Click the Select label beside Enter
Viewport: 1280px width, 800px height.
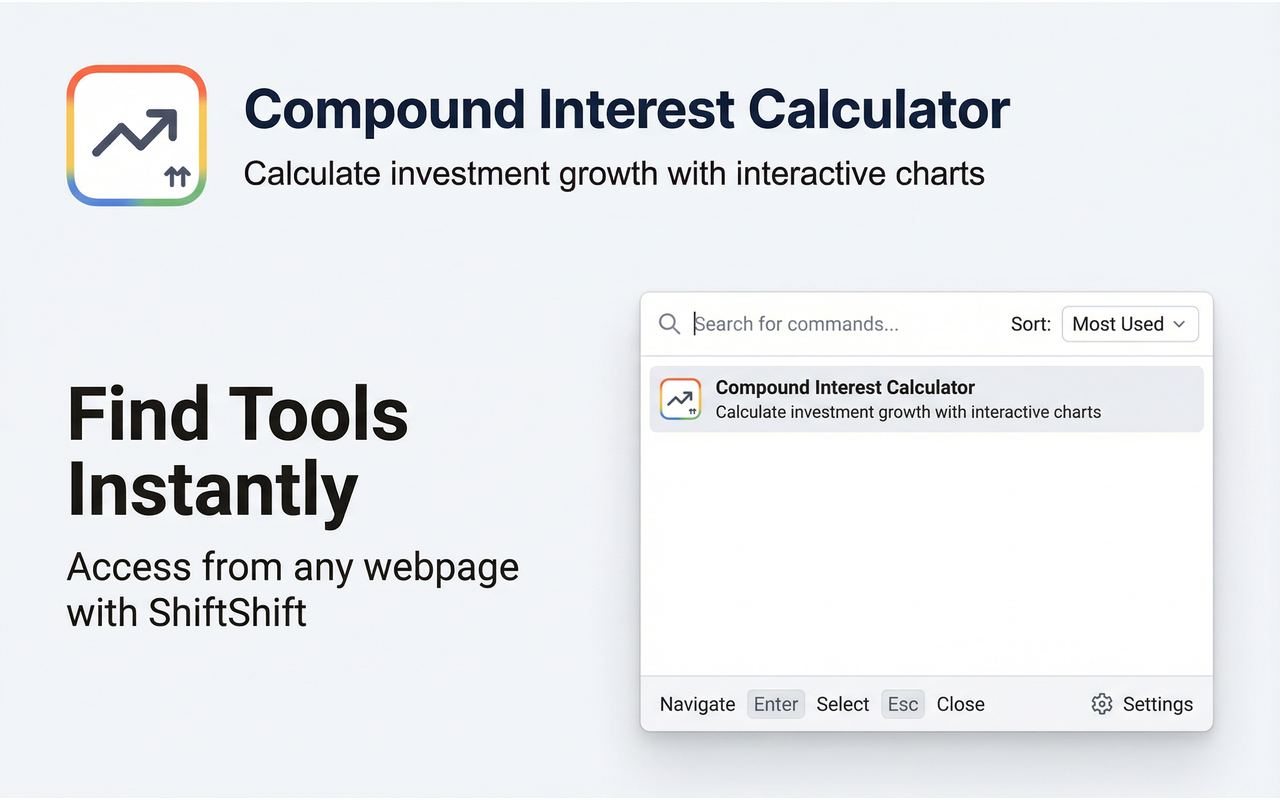pos(843,704)
